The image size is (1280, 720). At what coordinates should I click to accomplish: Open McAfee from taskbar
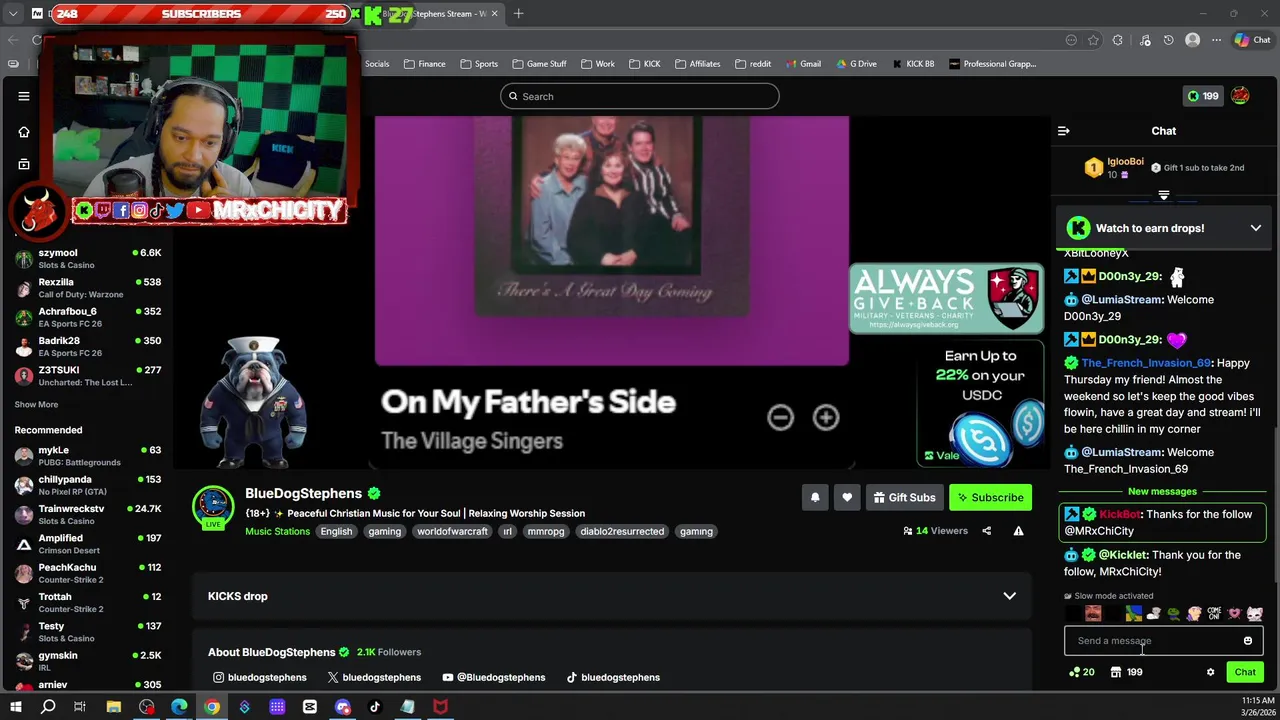[440, 707]
